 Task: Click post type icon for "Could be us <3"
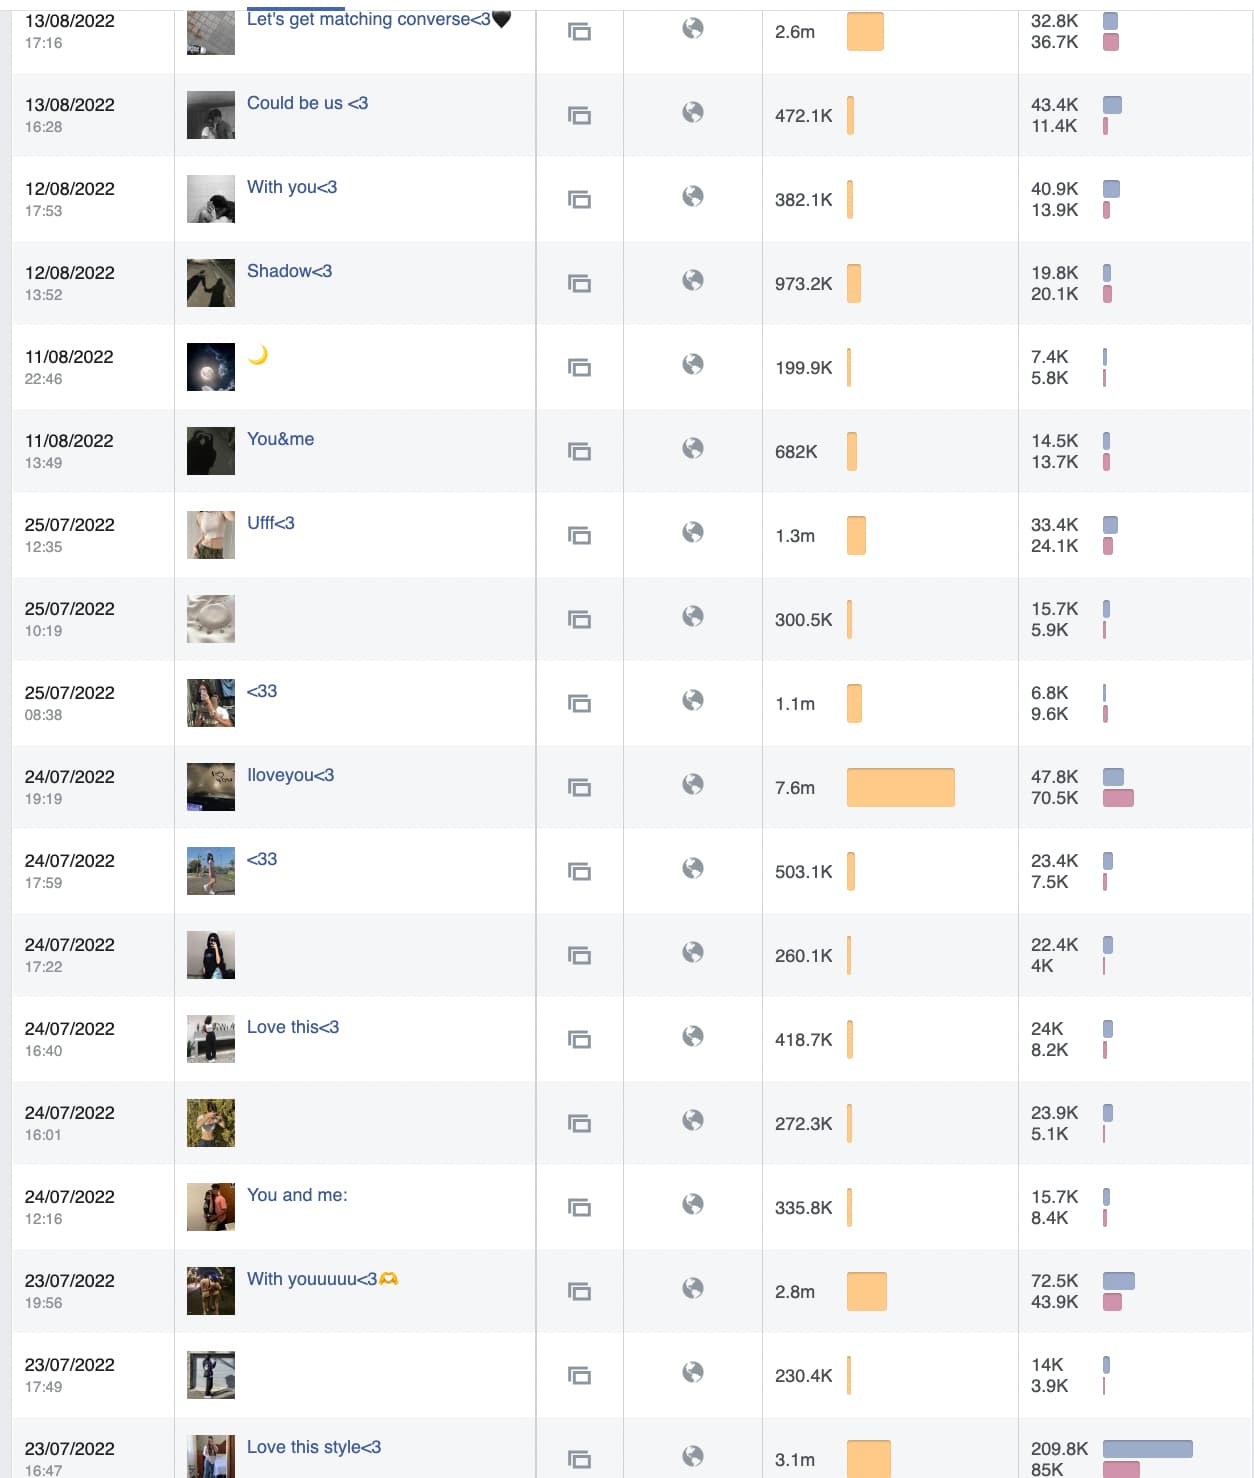coord(579,115)
